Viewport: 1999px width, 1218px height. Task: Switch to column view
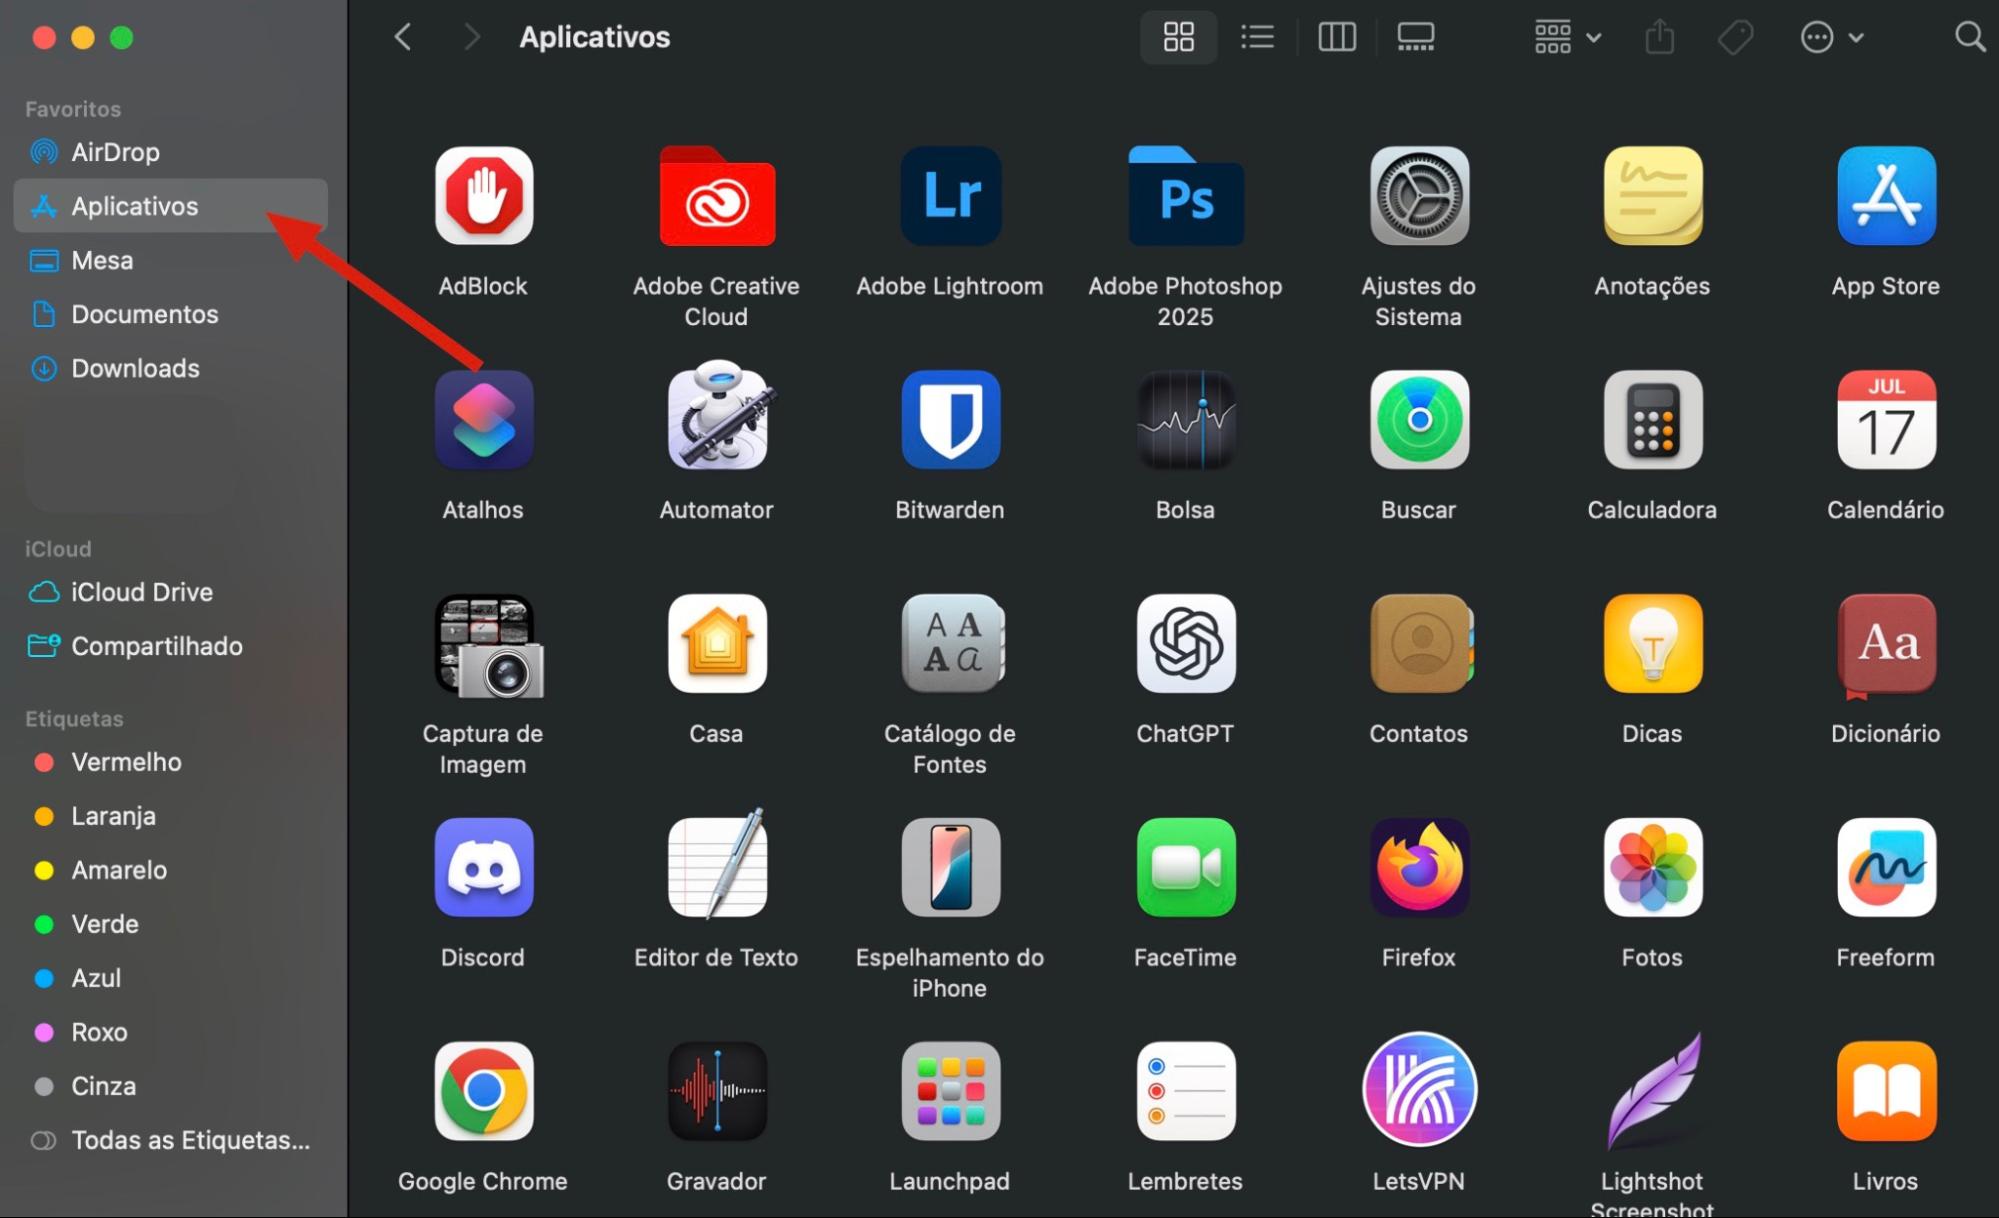point(1337,37)
